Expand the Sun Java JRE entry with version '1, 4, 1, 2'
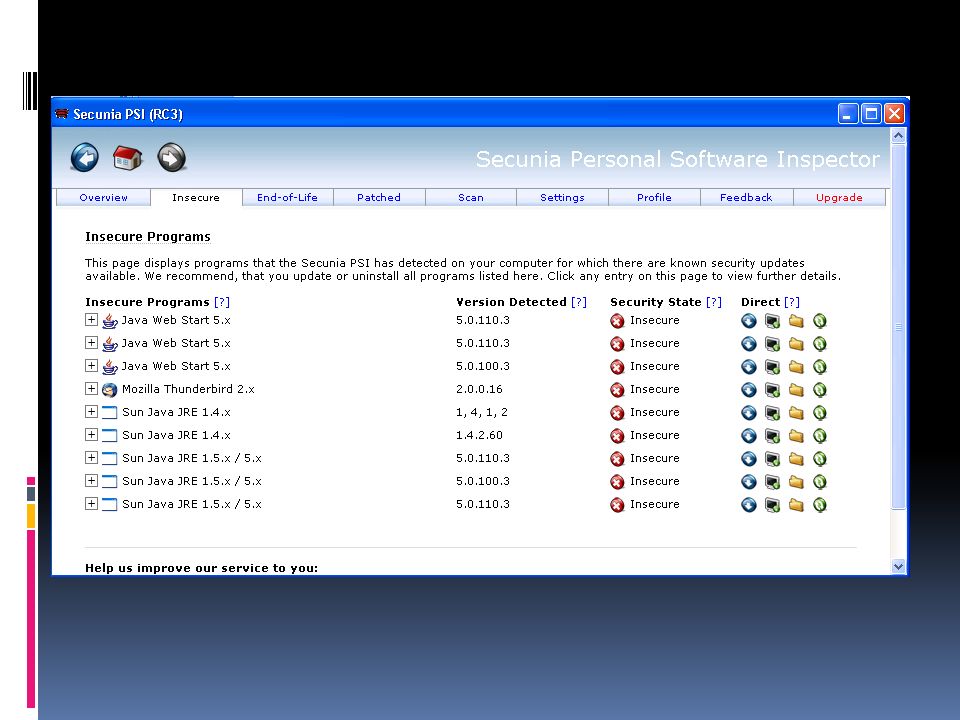This screenshot has width=960, height=720. point(91,411)
